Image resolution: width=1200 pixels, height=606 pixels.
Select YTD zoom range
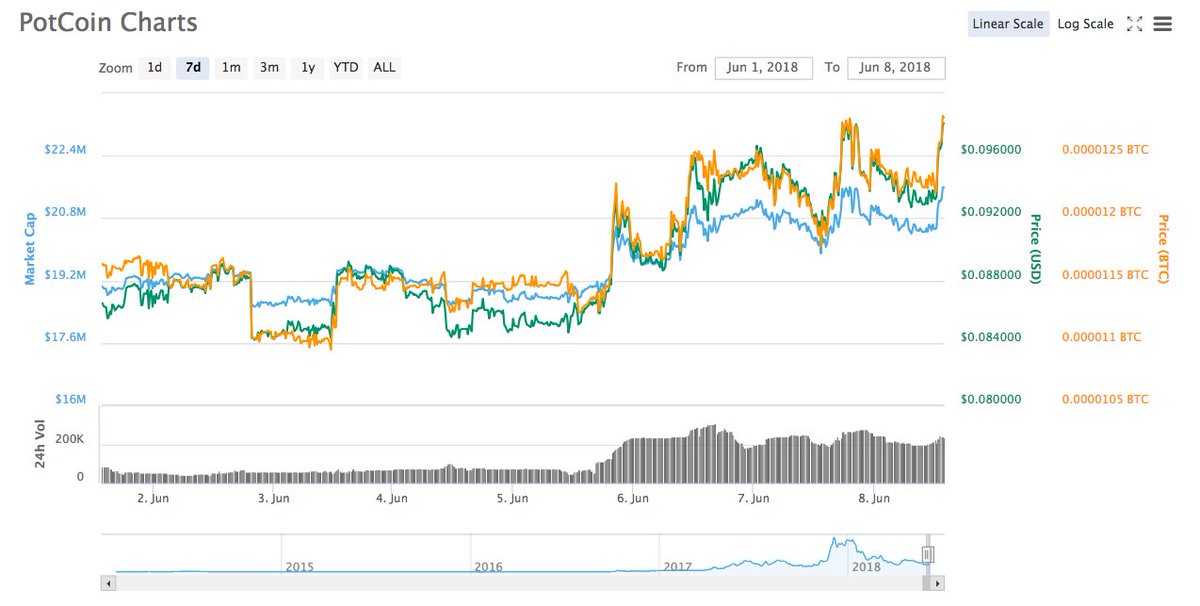click(x=346, y=68)
